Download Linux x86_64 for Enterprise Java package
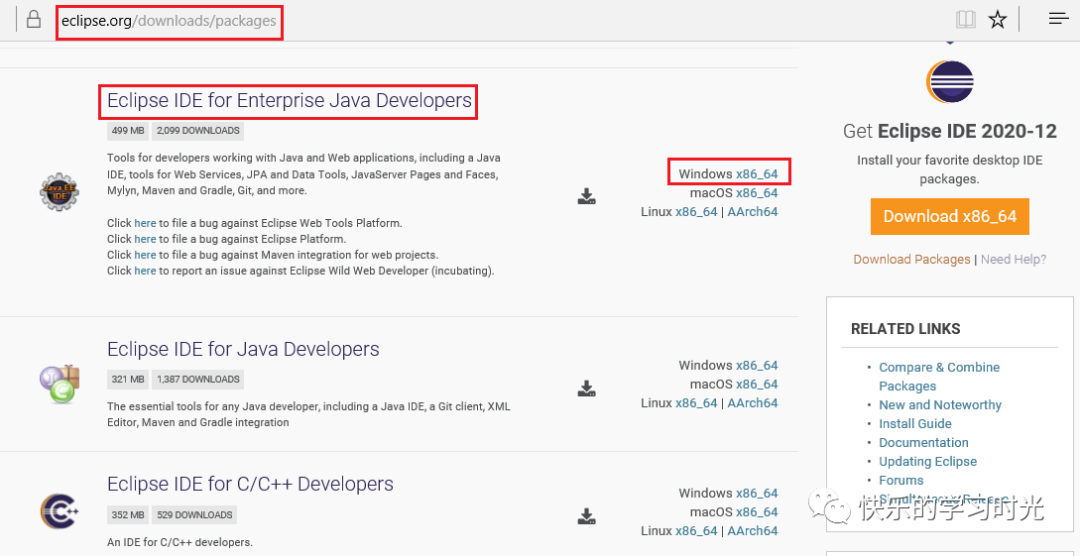The height and width of the screenshot is (556, 1080). pos(696,212)
